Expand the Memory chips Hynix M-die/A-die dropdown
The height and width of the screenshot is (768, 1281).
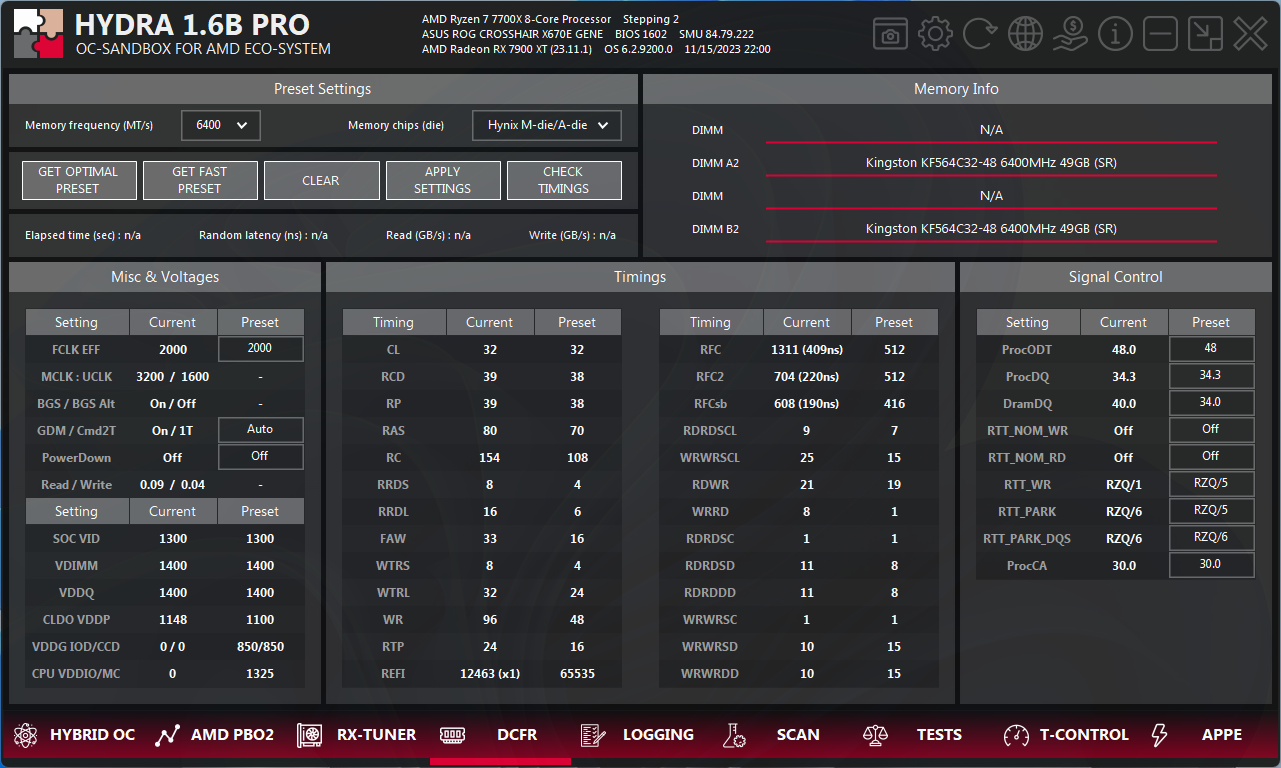click(x=547, y=125)
